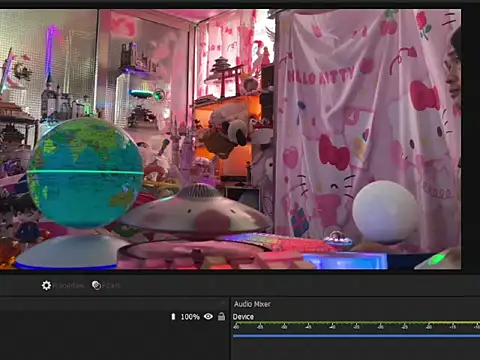480x360 pixels.
Task: Click the empty area below Audio Mixer meter
Action: [x=356, y=349]
